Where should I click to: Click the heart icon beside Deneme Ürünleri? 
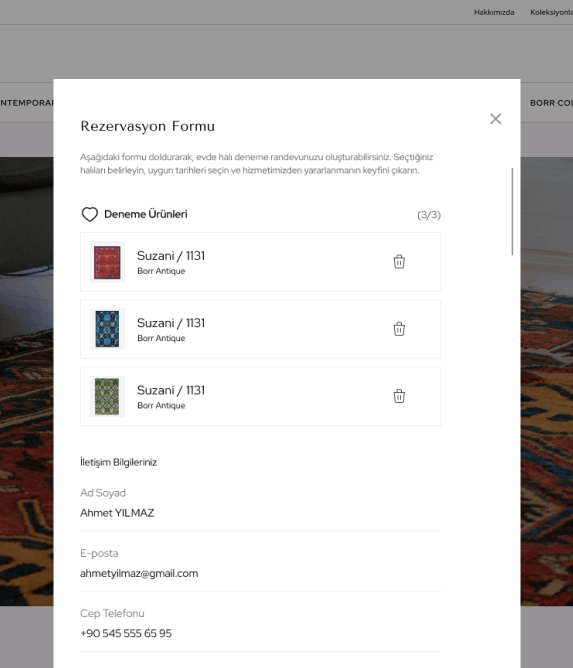[89, 214]
